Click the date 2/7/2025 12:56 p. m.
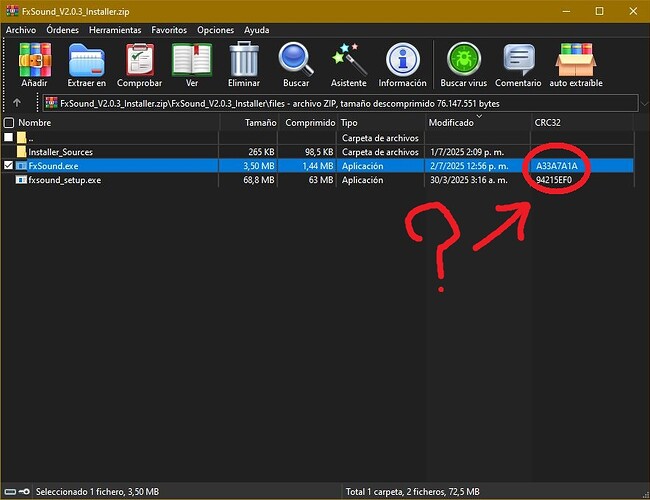Viewport: 650px width, 500px height. tap(469, 166)
